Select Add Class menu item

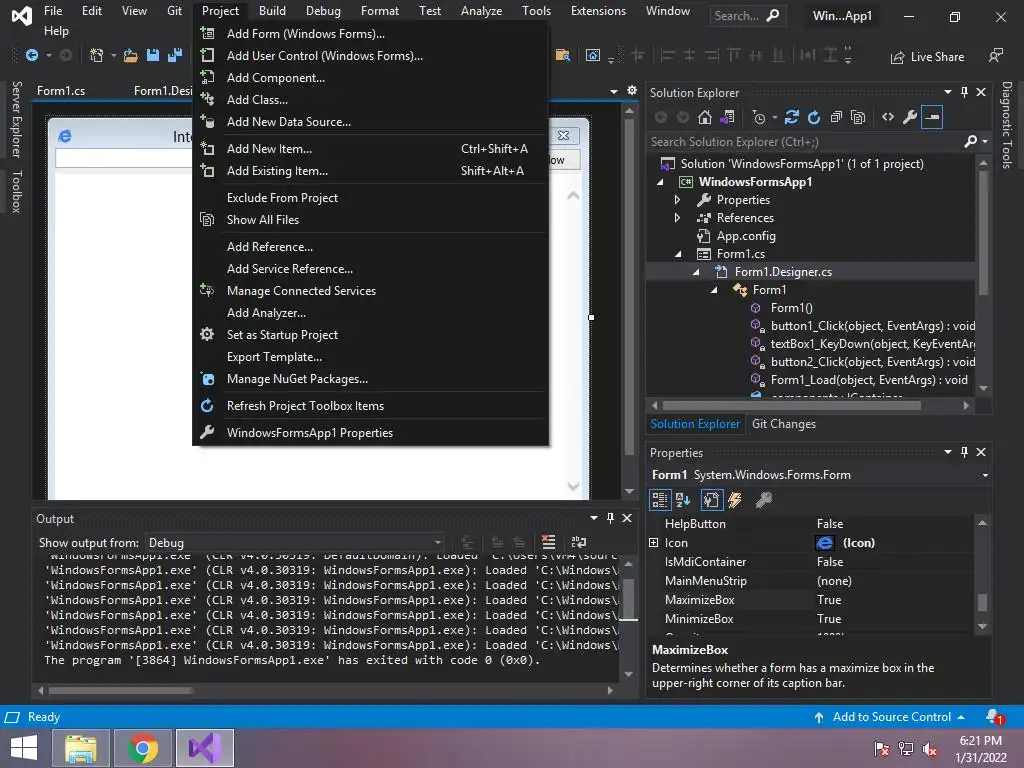[371, 100]
